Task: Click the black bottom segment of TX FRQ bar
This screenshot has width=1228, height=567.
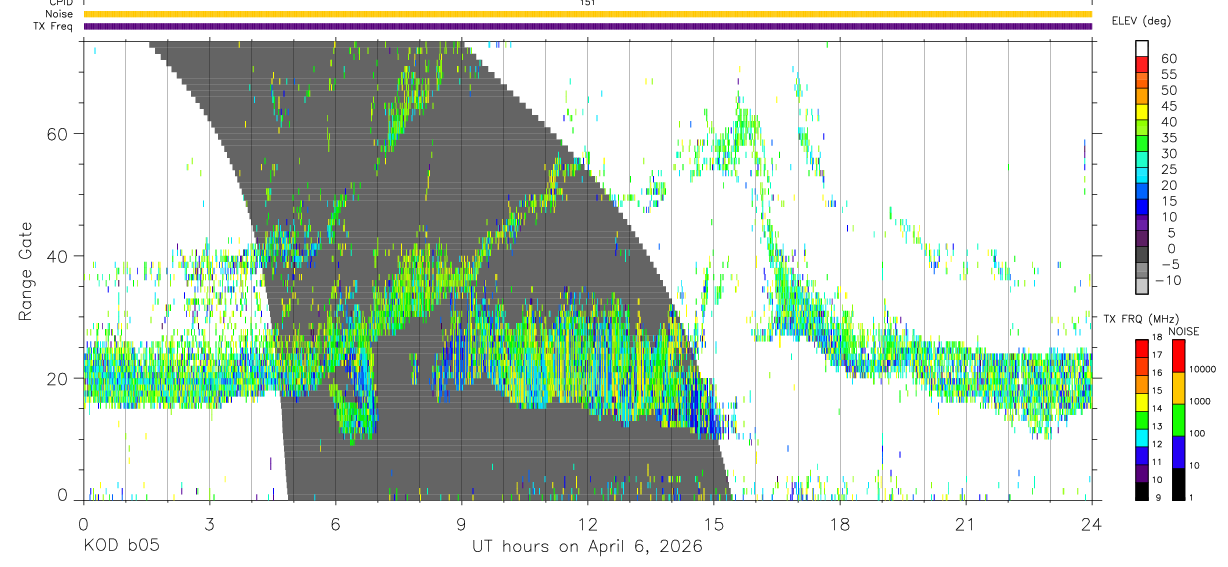Action: point(1141,490)
